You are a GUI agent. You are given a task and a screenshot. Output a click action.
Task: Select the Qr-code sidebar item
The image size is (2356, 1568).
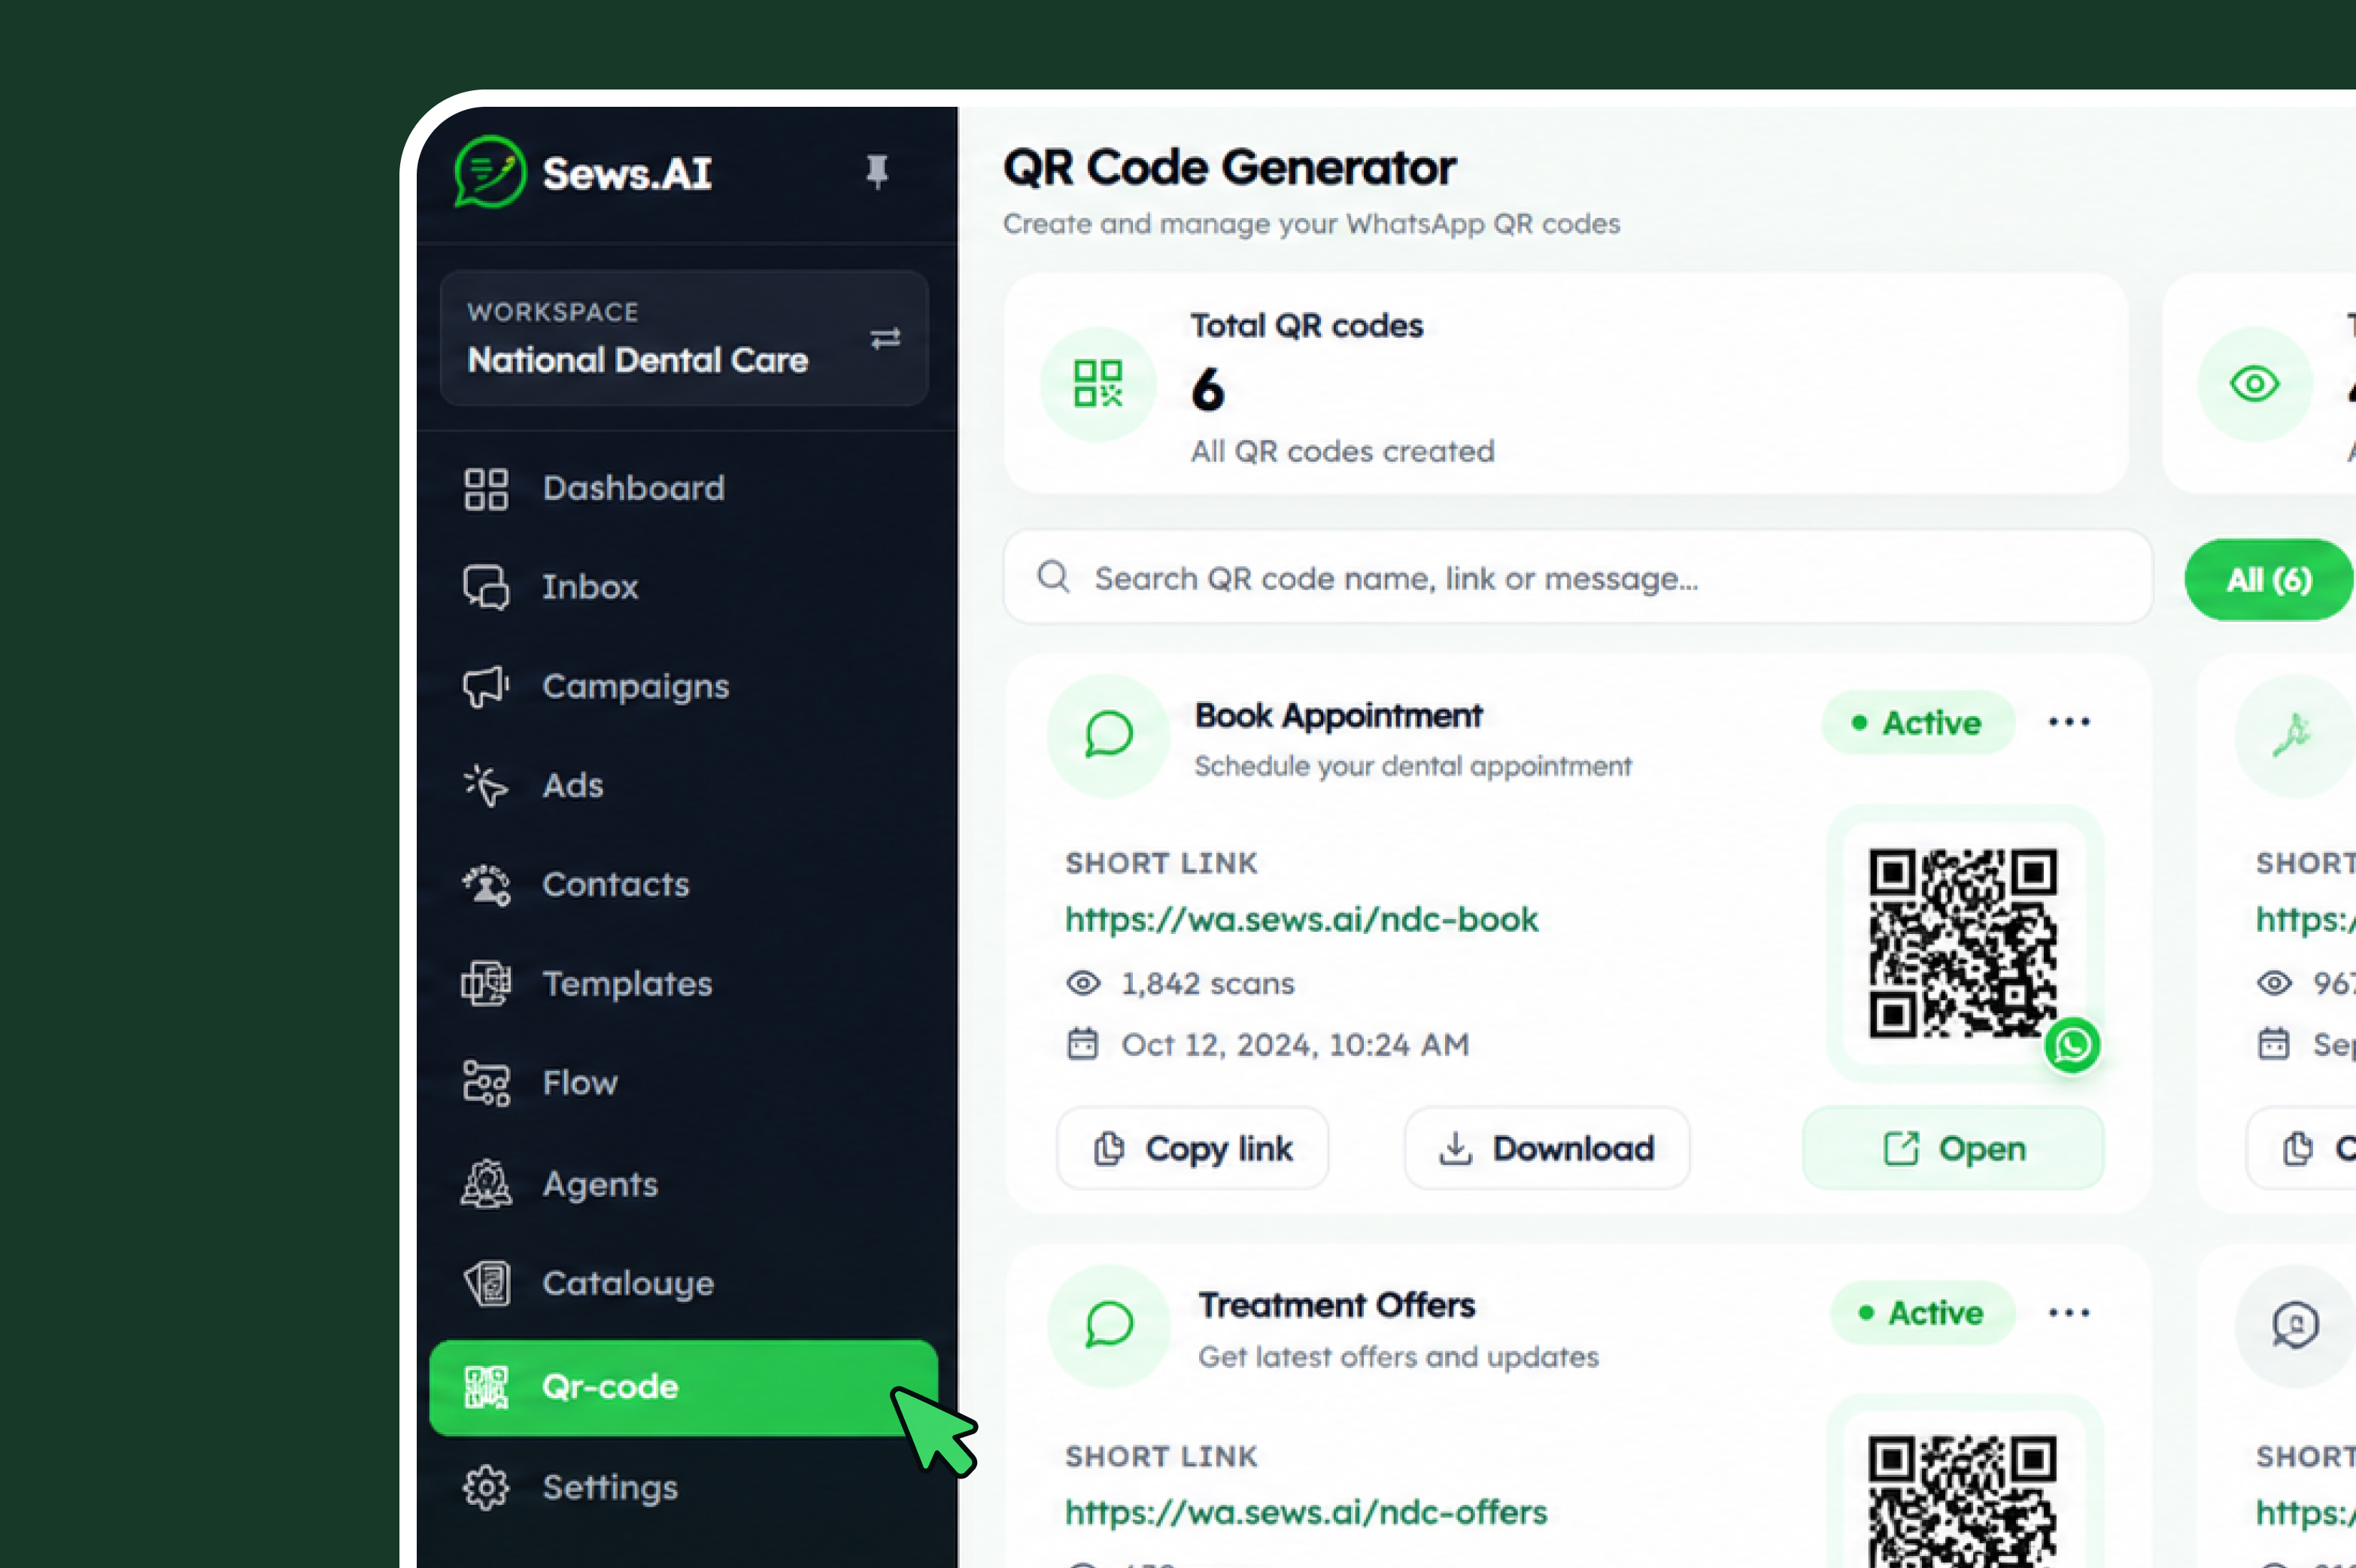click(x=684, y=1387)
